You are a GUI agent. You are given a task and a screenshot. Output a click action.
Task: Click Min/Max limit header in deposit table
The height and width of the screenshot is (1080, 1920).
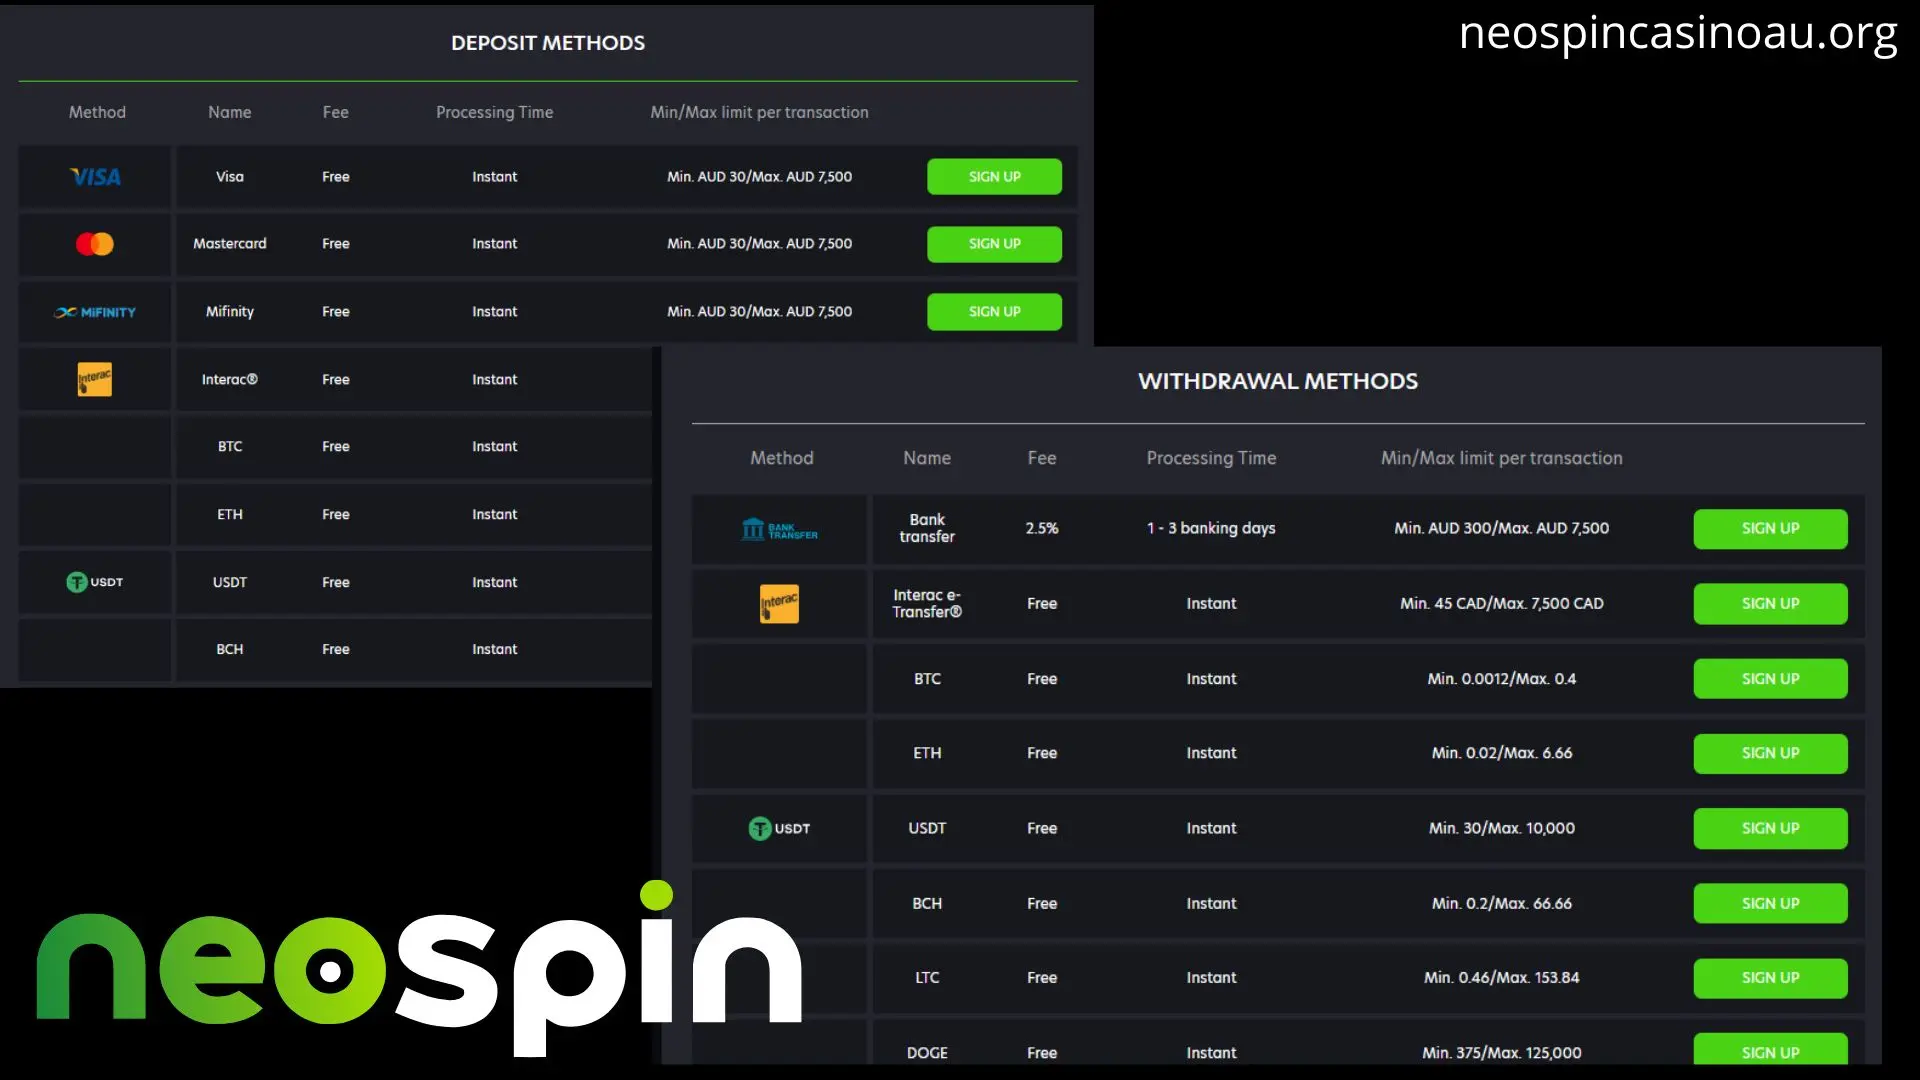759,113
